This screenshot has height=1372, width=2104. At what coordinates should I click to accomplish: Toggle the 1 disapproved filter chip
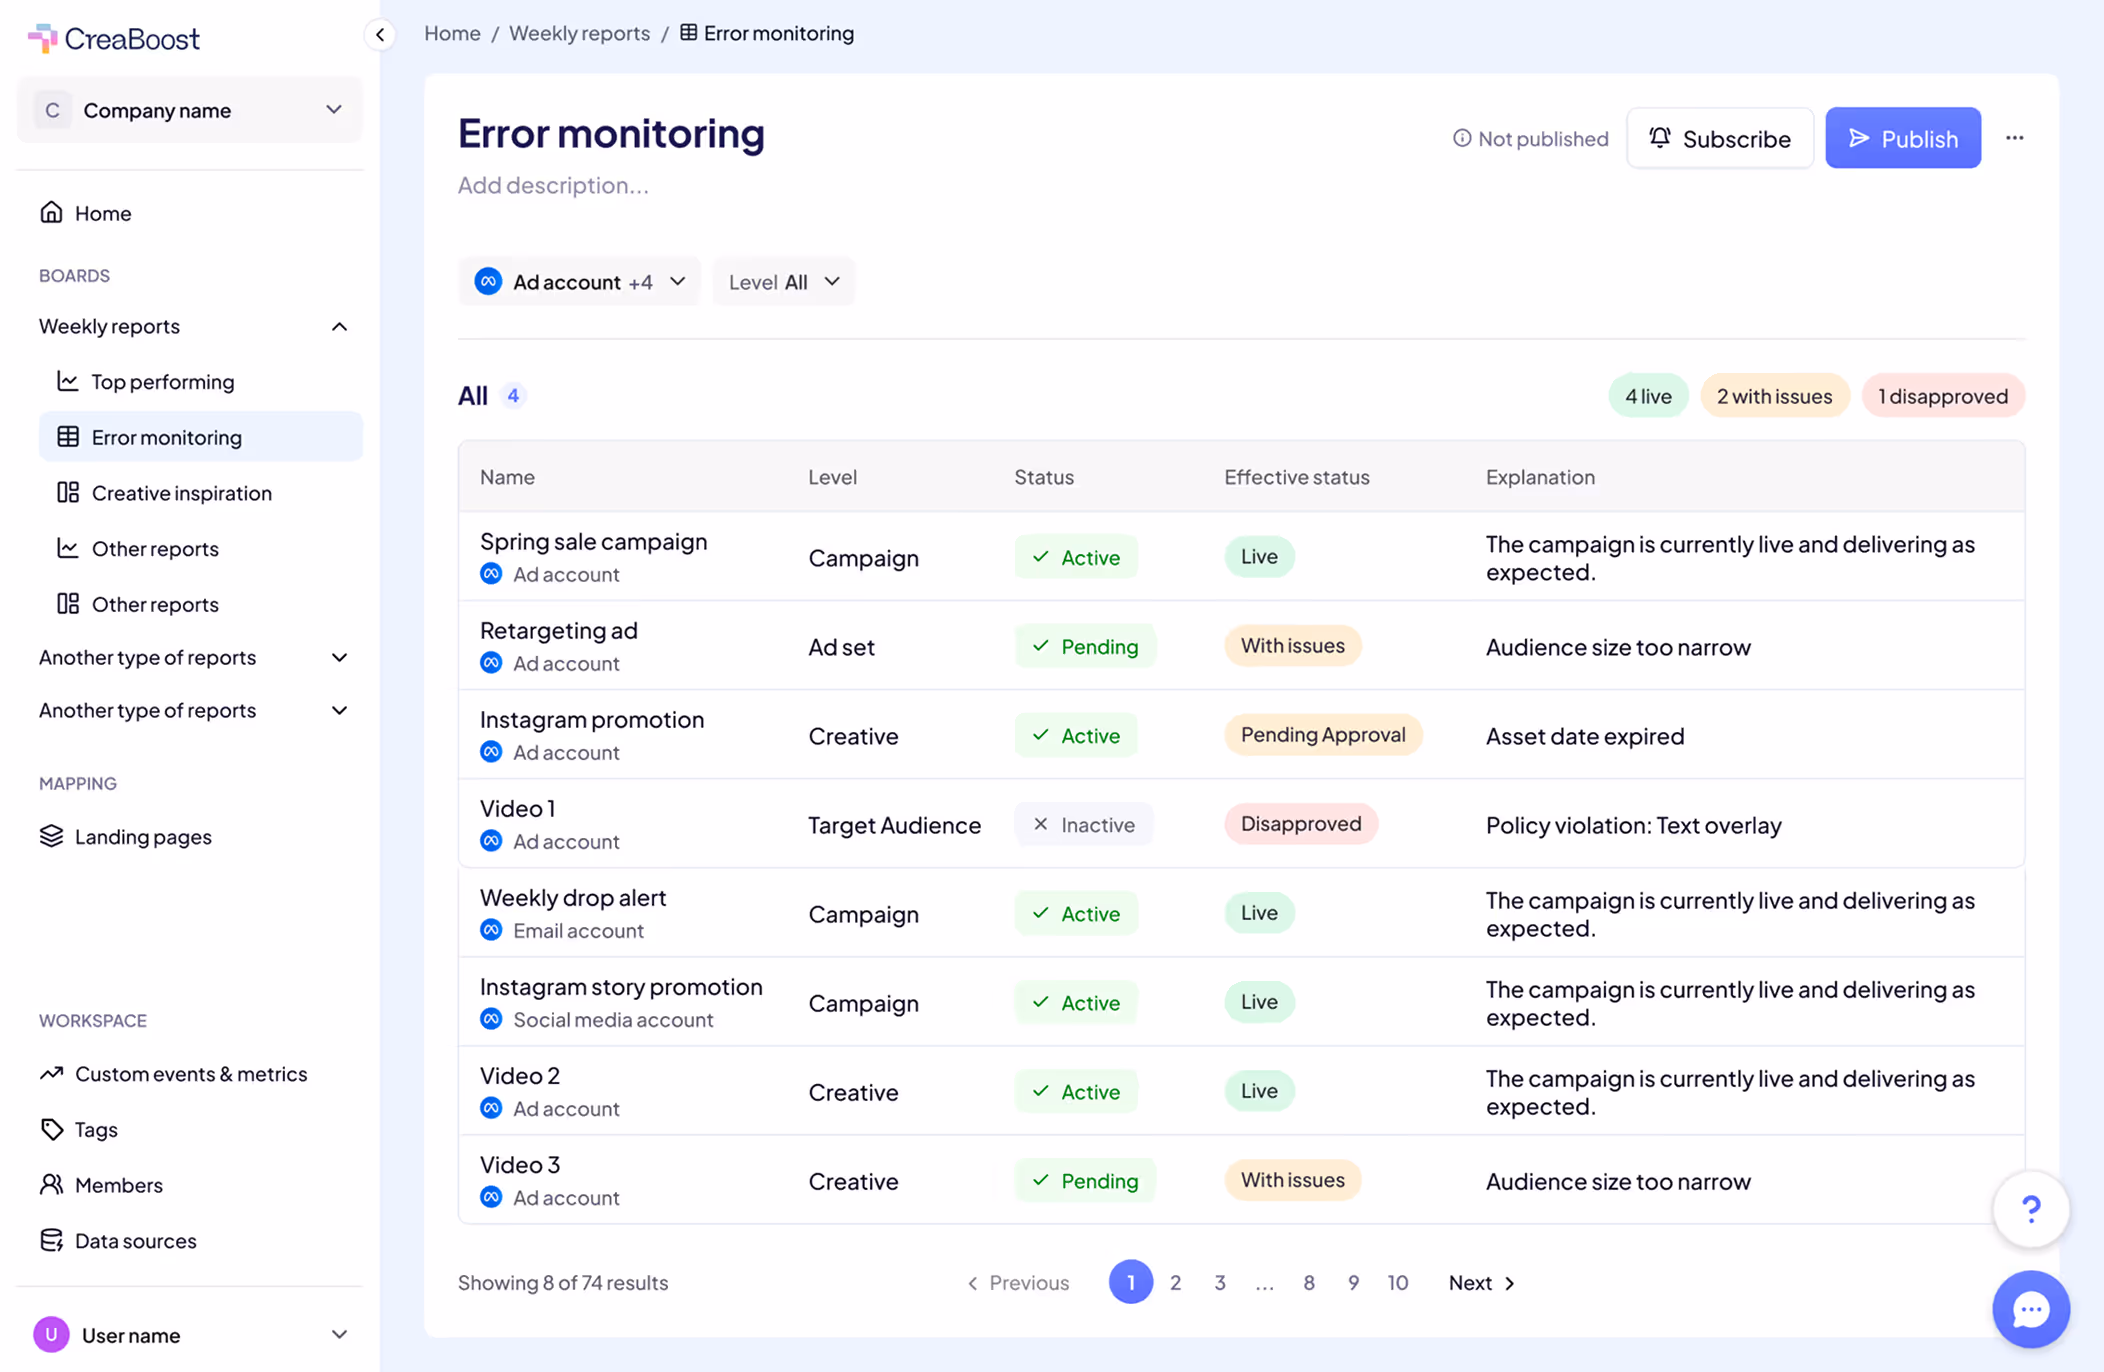[x=1942, y=396]
